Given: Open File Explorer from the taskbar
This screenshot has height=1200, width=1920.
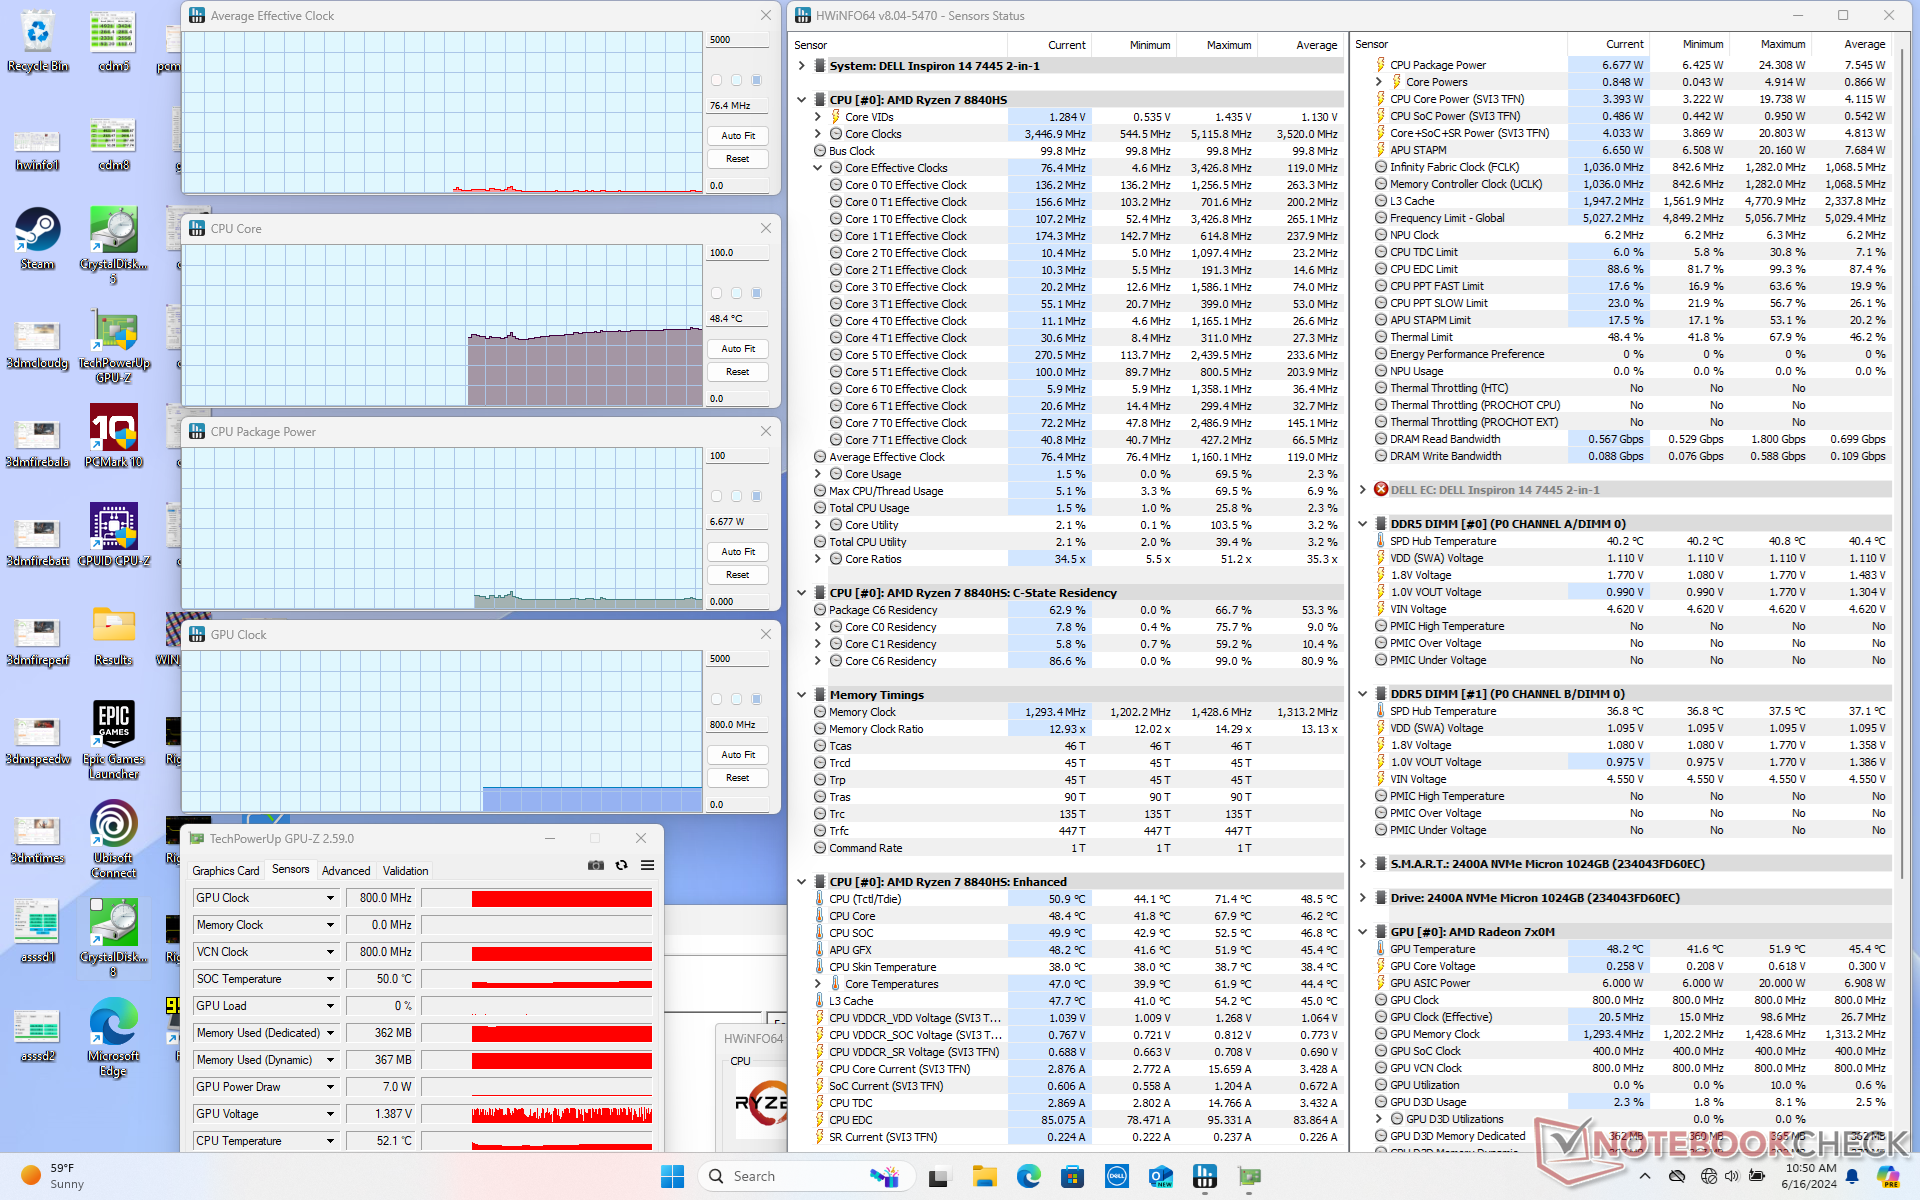Looking at the screenshot, I should click(985, 1176).
